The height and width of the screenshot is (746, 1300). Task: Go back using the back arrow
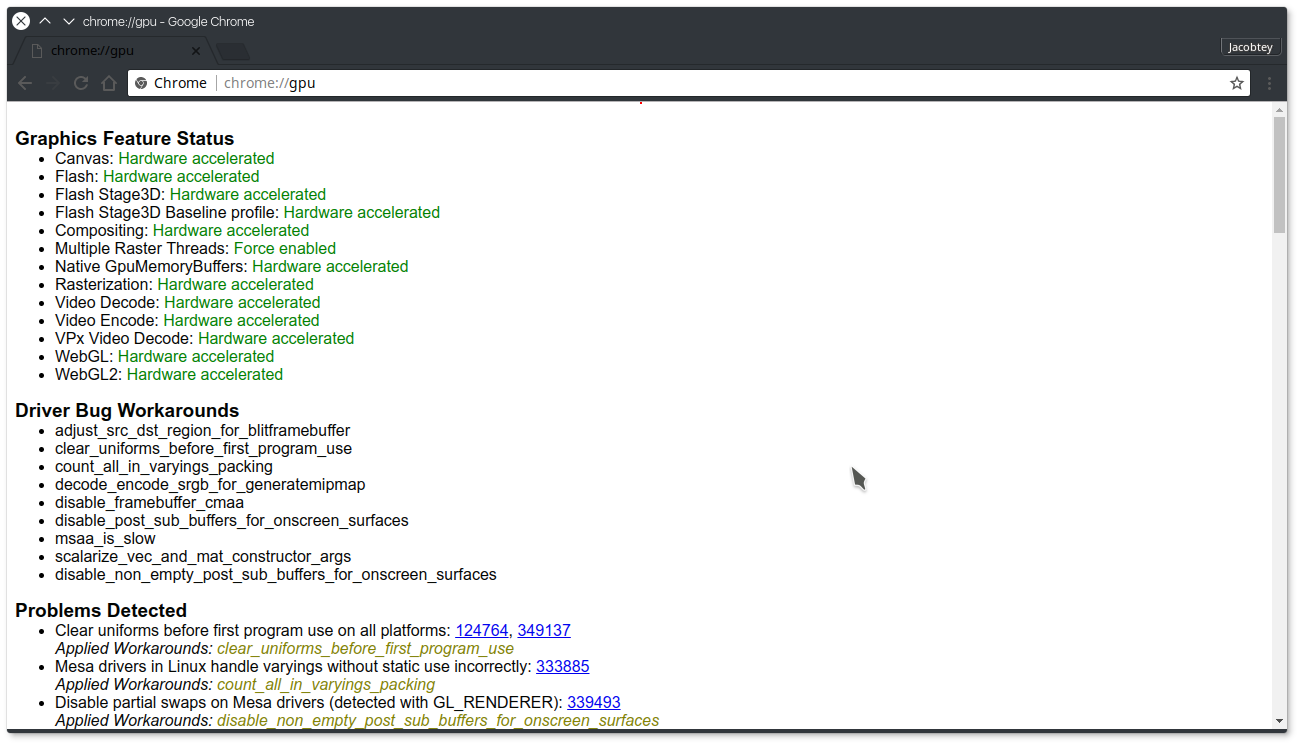(25, 83)
